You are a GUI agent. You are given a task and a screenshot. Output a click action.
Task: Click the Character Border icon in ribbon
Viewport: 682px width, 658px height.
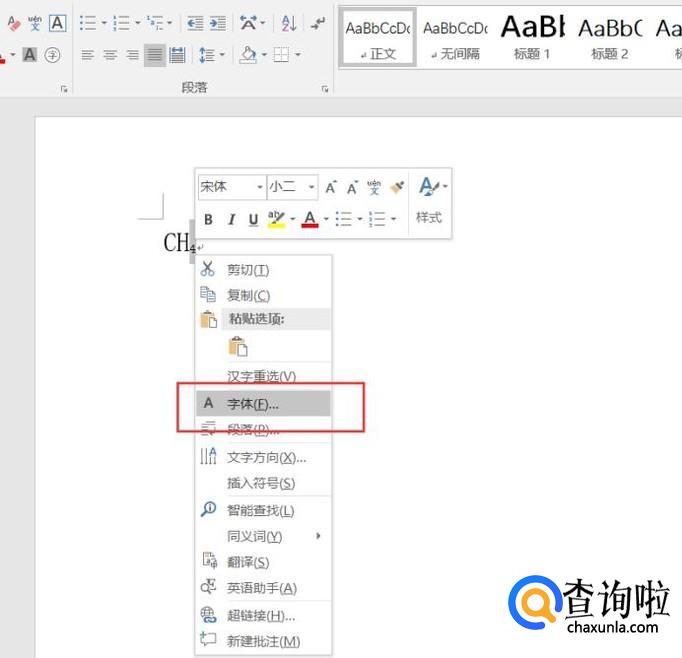pyautogui.click(x=57, y=23)
